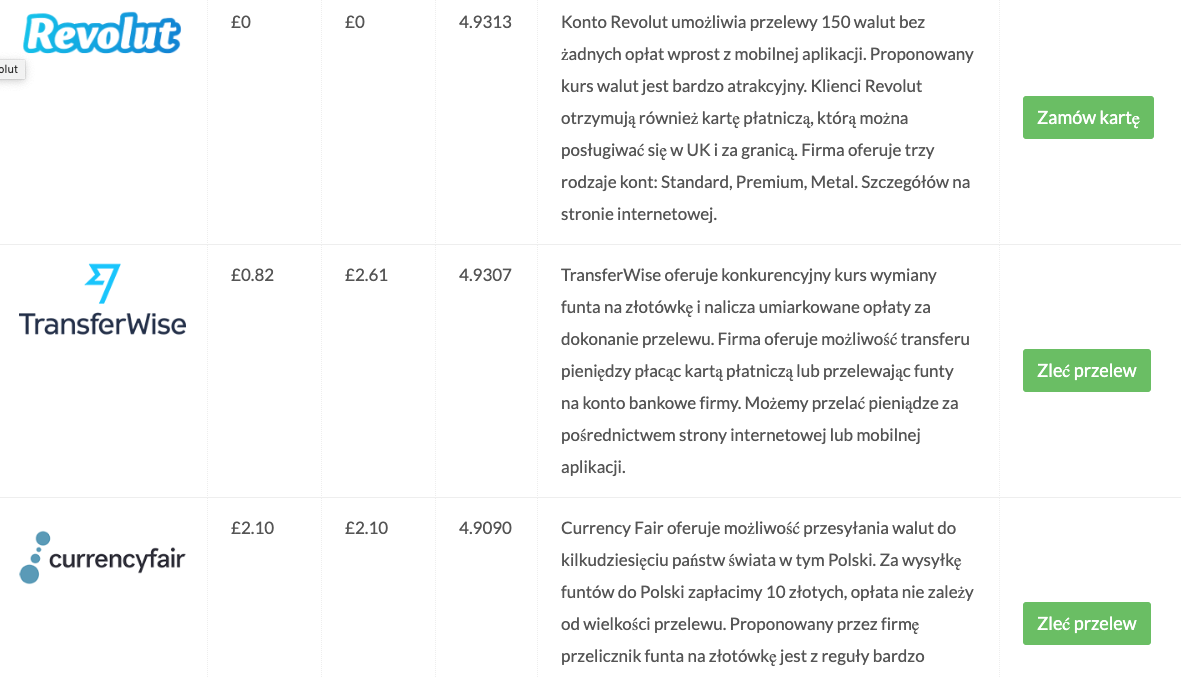Click the £2.61 fee for TransferWise

pos(366,275)
